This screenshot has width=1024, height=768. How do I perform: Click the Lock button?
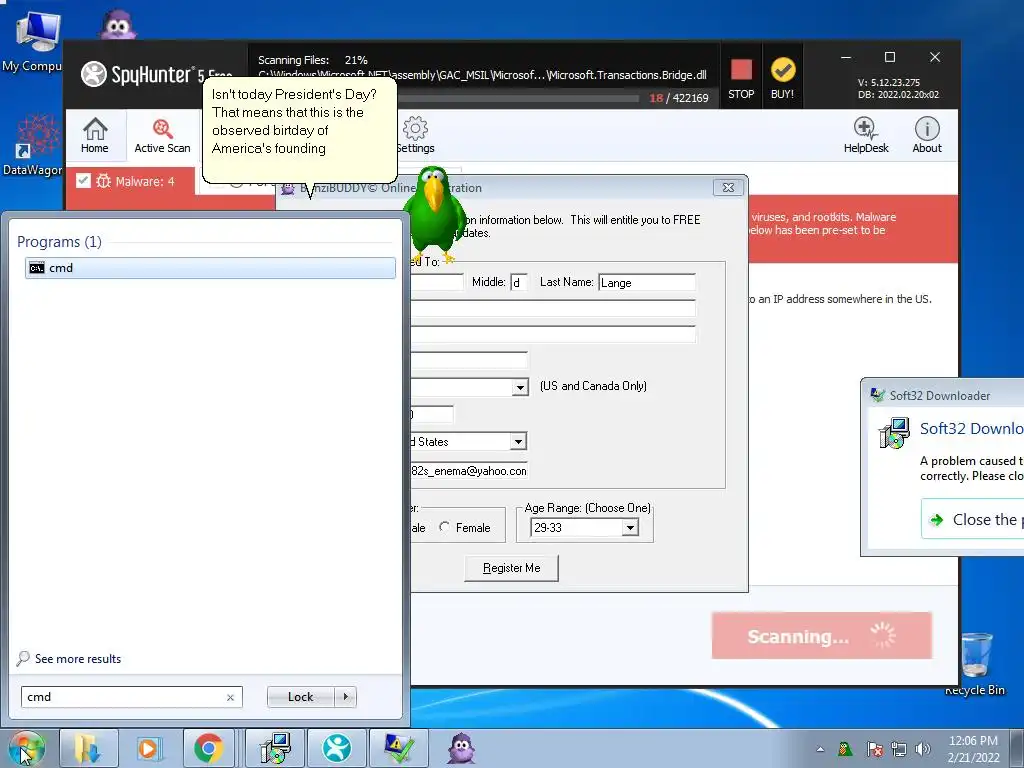pyautogui.click(x=300, y=697)
